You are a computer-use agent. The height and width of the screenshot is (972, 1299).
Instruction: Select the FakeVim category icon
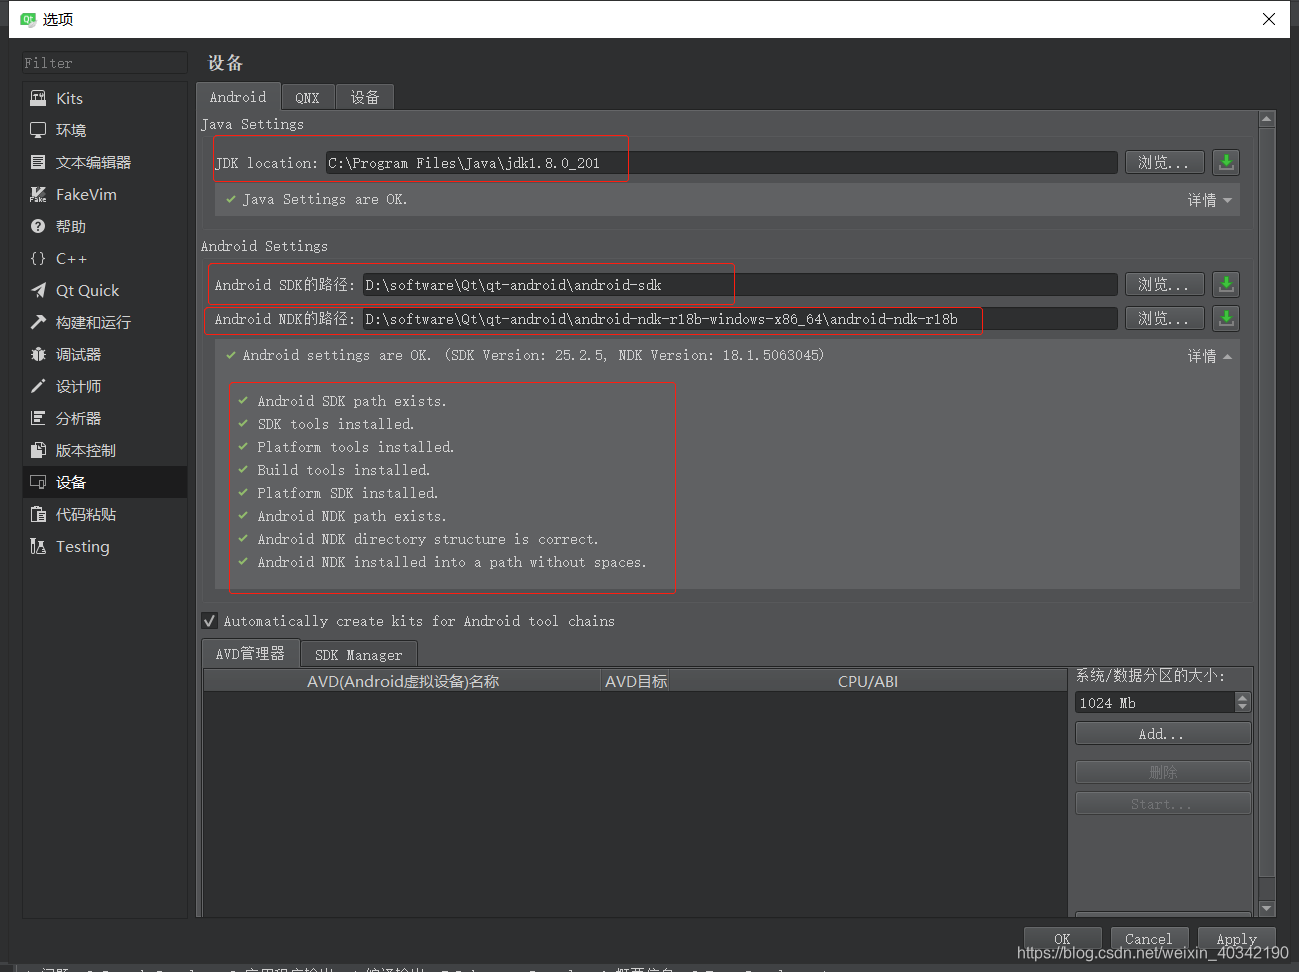point(38,194)
